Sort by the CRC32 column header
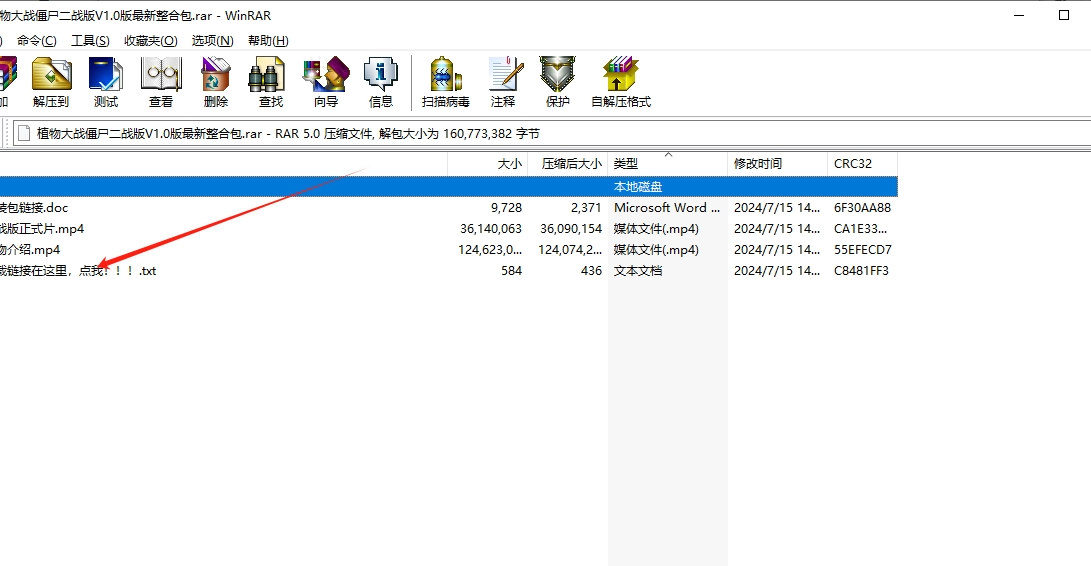 863,164
